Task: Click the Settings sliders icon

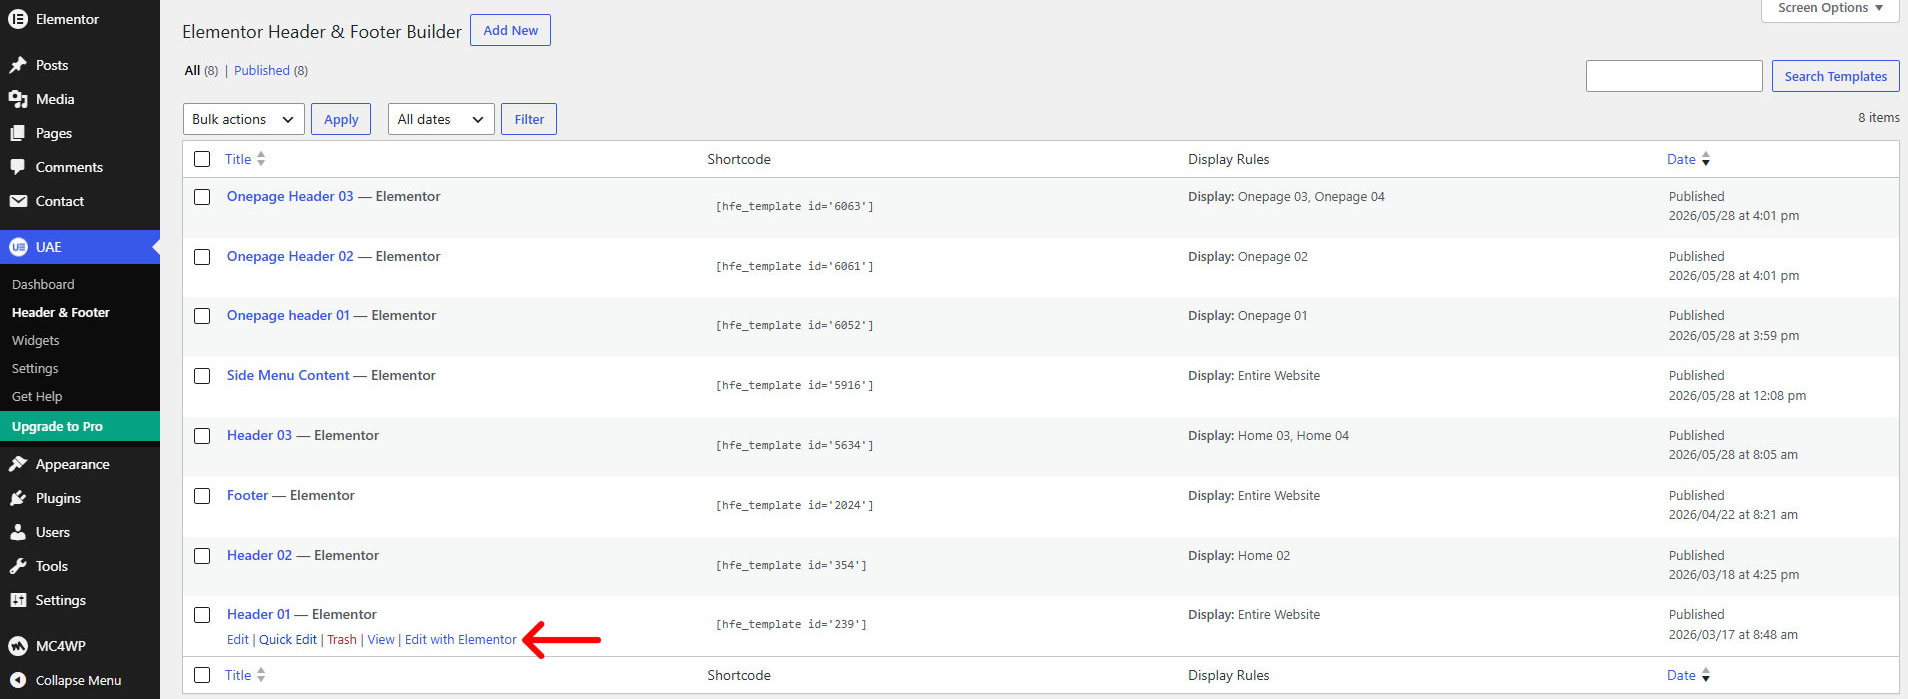Action: pyautogui.click(x=18, y=600)
